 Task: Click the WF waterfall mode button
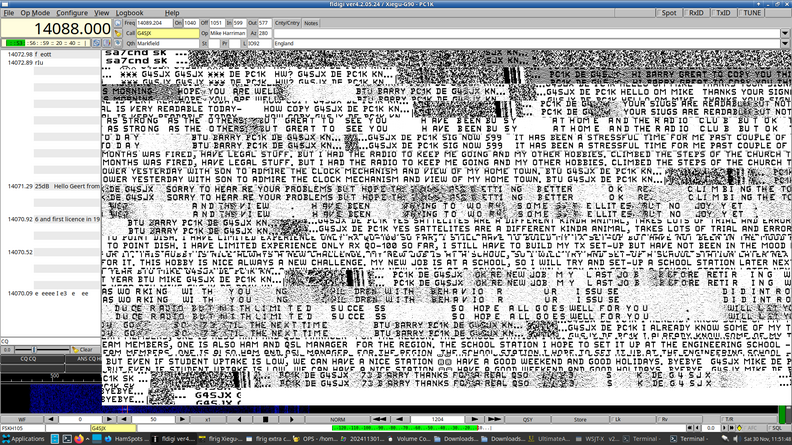pos(22,419)
